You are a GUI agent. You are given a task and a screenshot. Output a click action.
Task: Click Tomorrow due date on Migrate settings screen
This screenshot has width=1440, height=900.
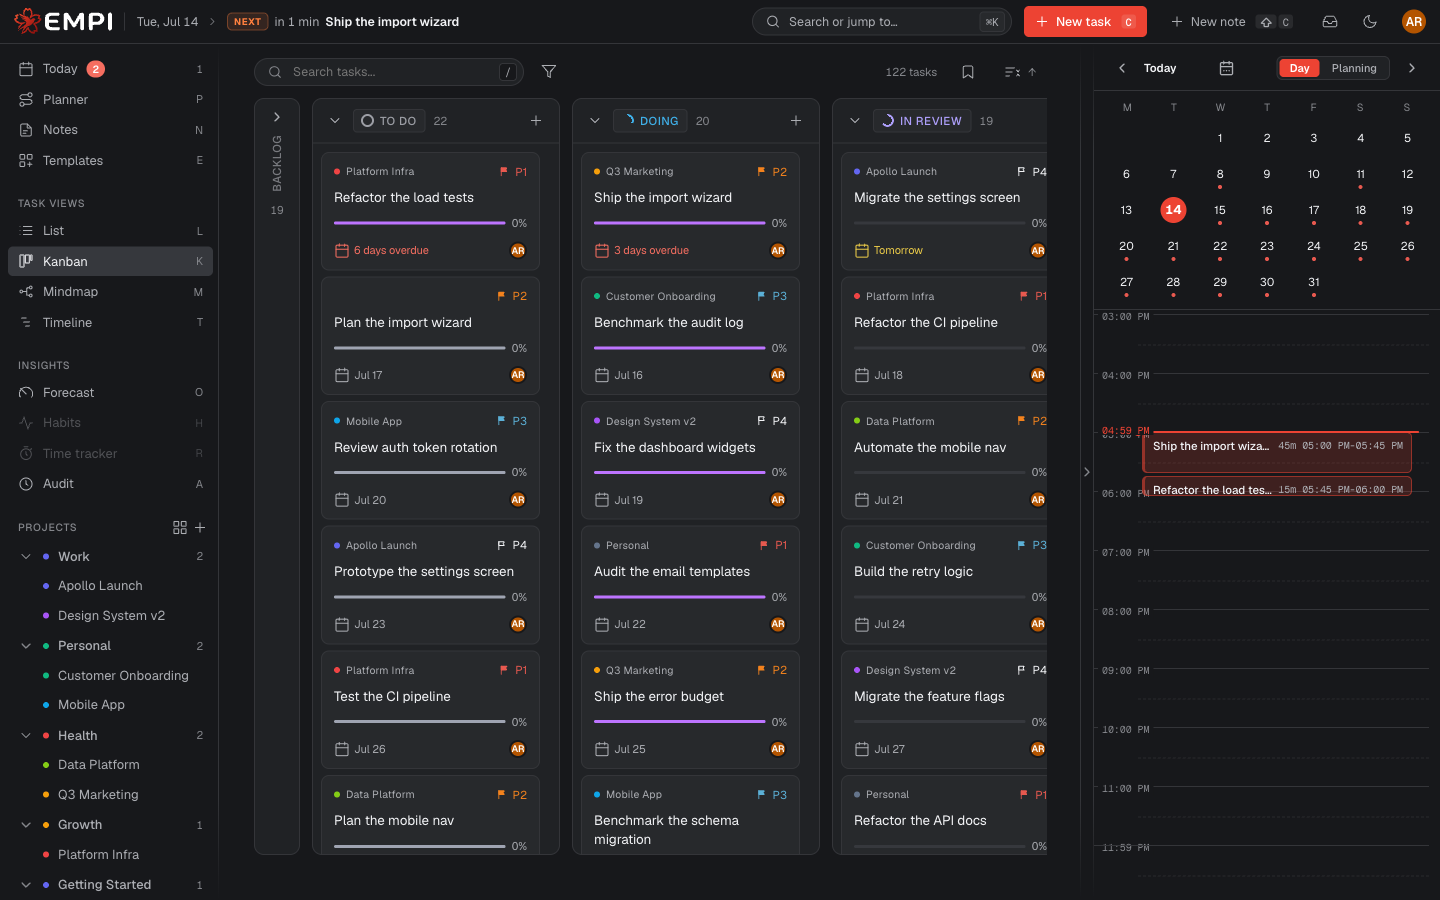click(888, 251)
